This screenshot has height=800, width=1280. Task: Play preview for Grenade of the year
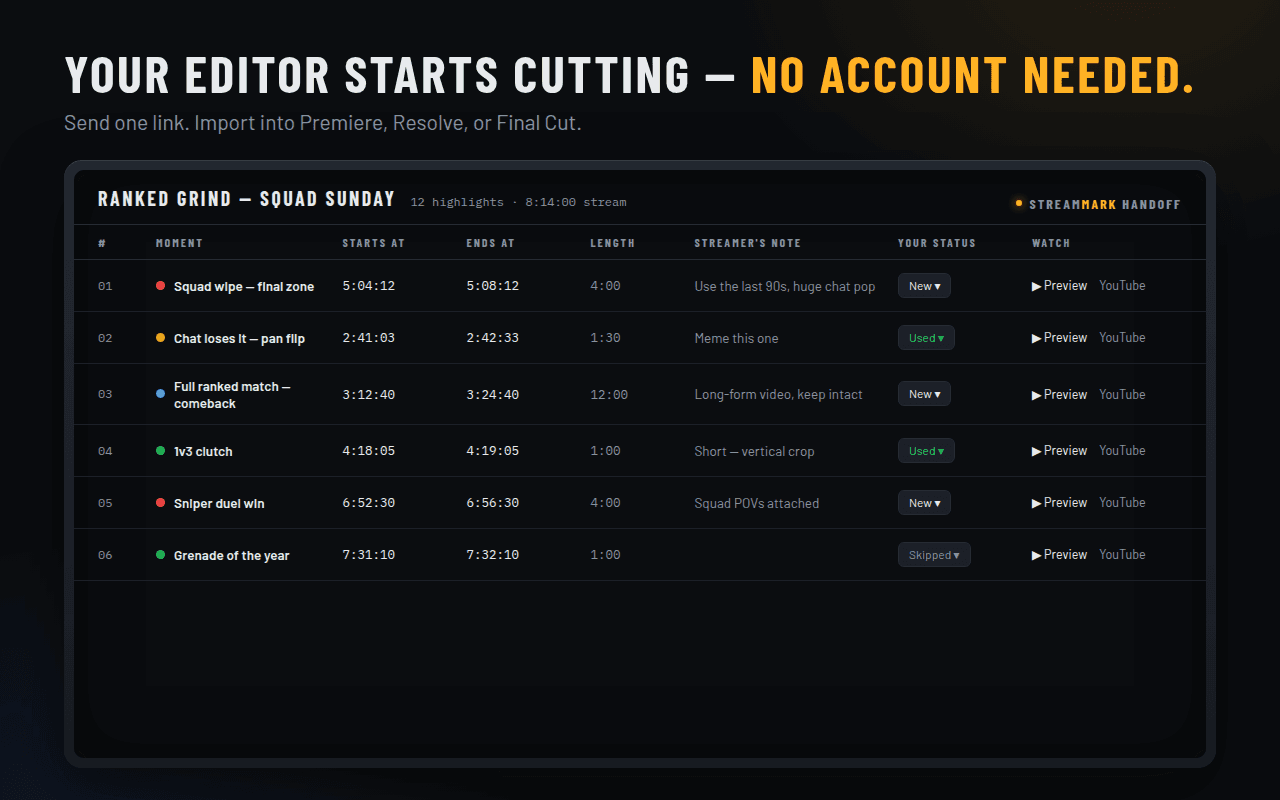(1059, 555)
